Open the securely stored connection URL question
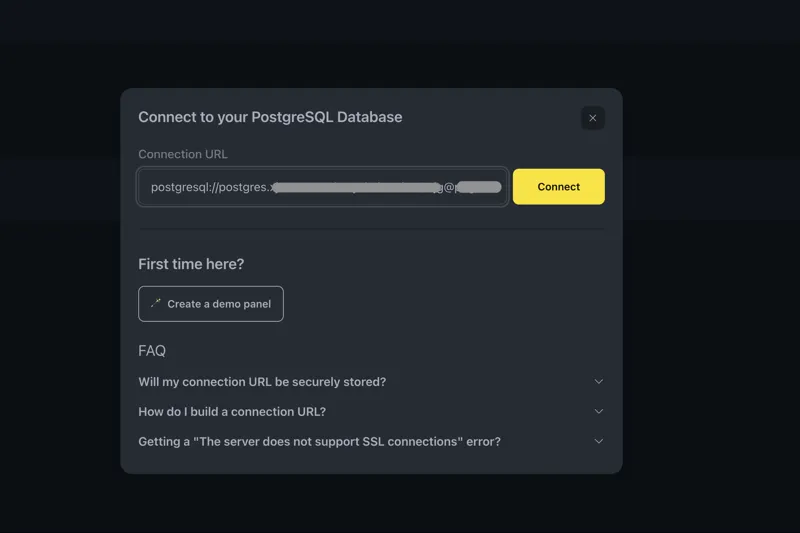This screenshot has width=800, height=533. click(262, 382)
